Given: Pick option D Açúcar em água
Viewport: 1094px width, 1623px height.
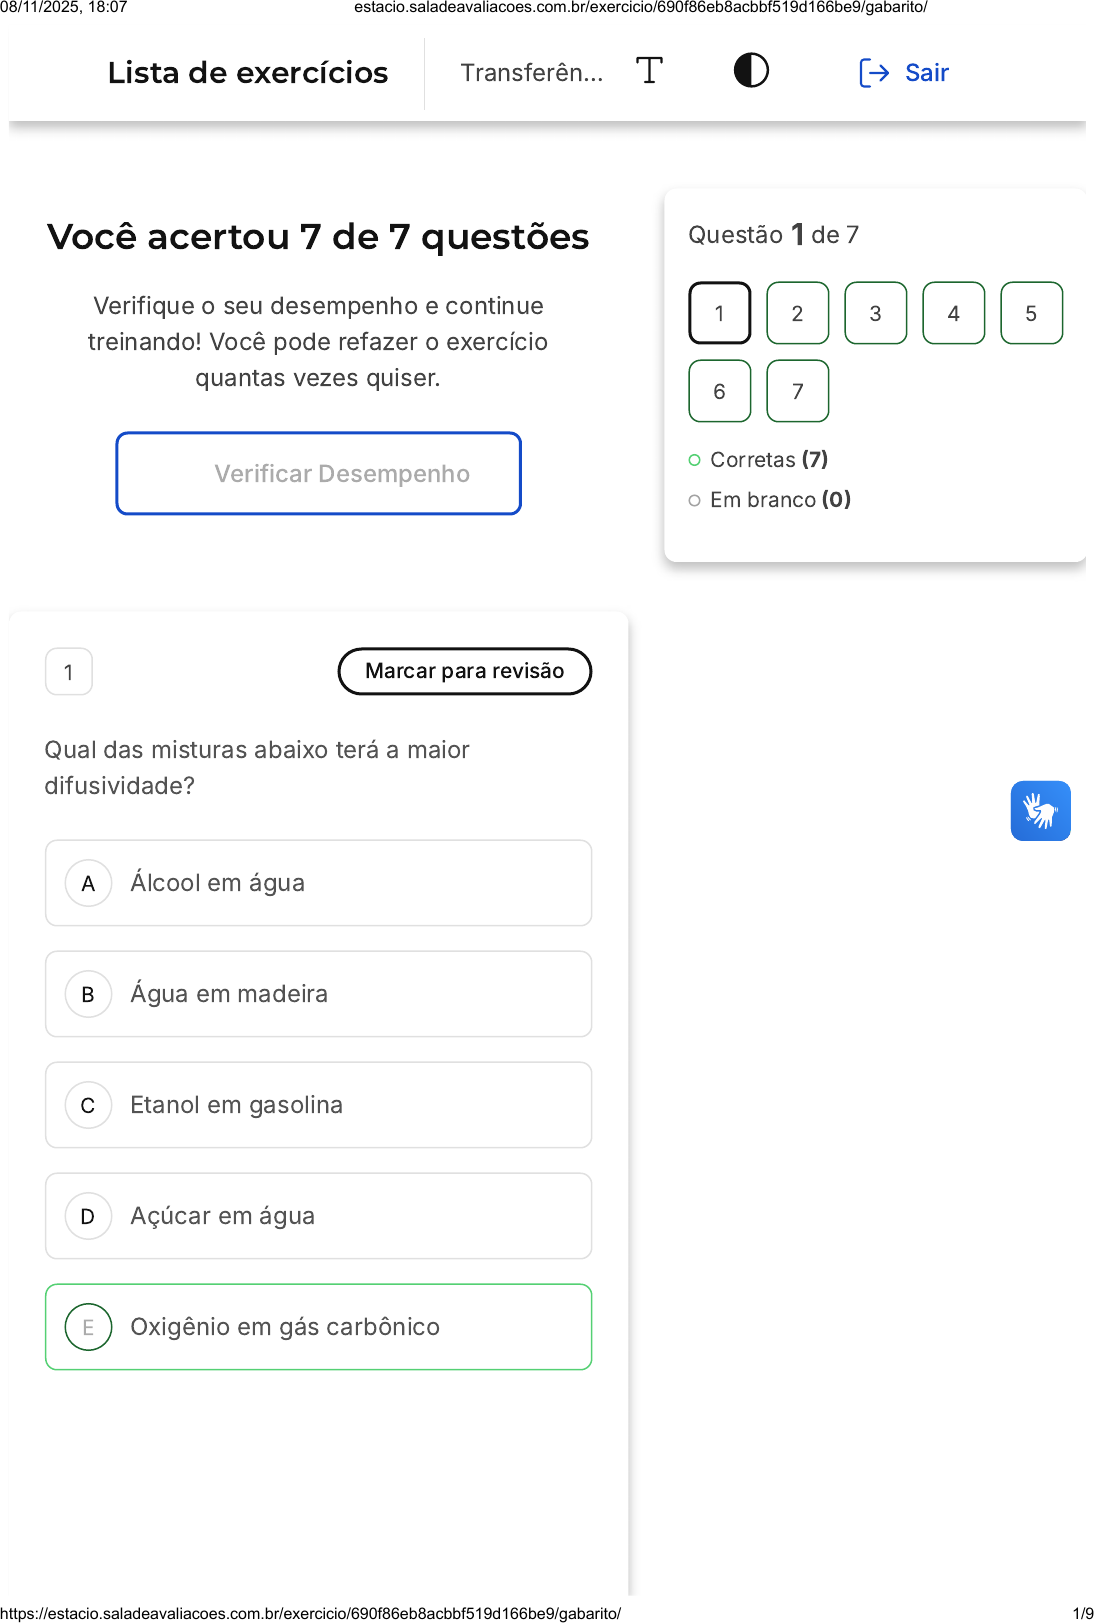Looking at the screenshot, I should [318, 1216].
